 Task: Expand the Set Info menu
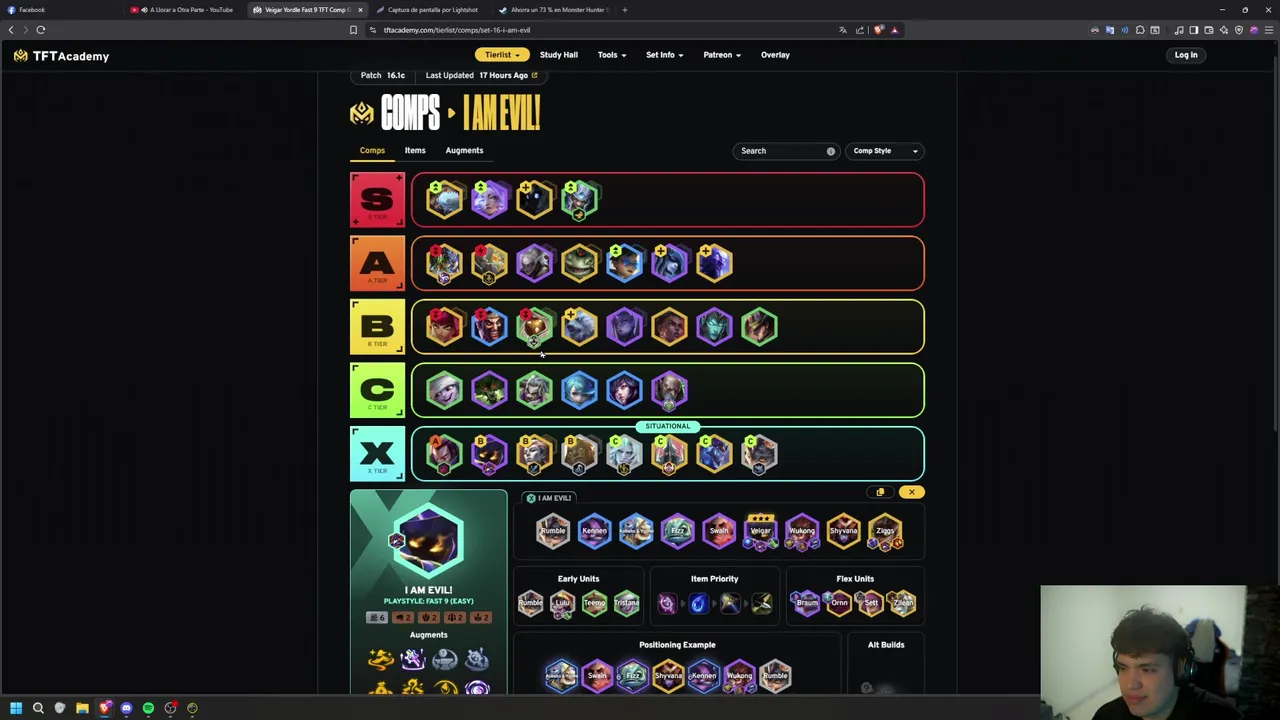pos(664,55)
